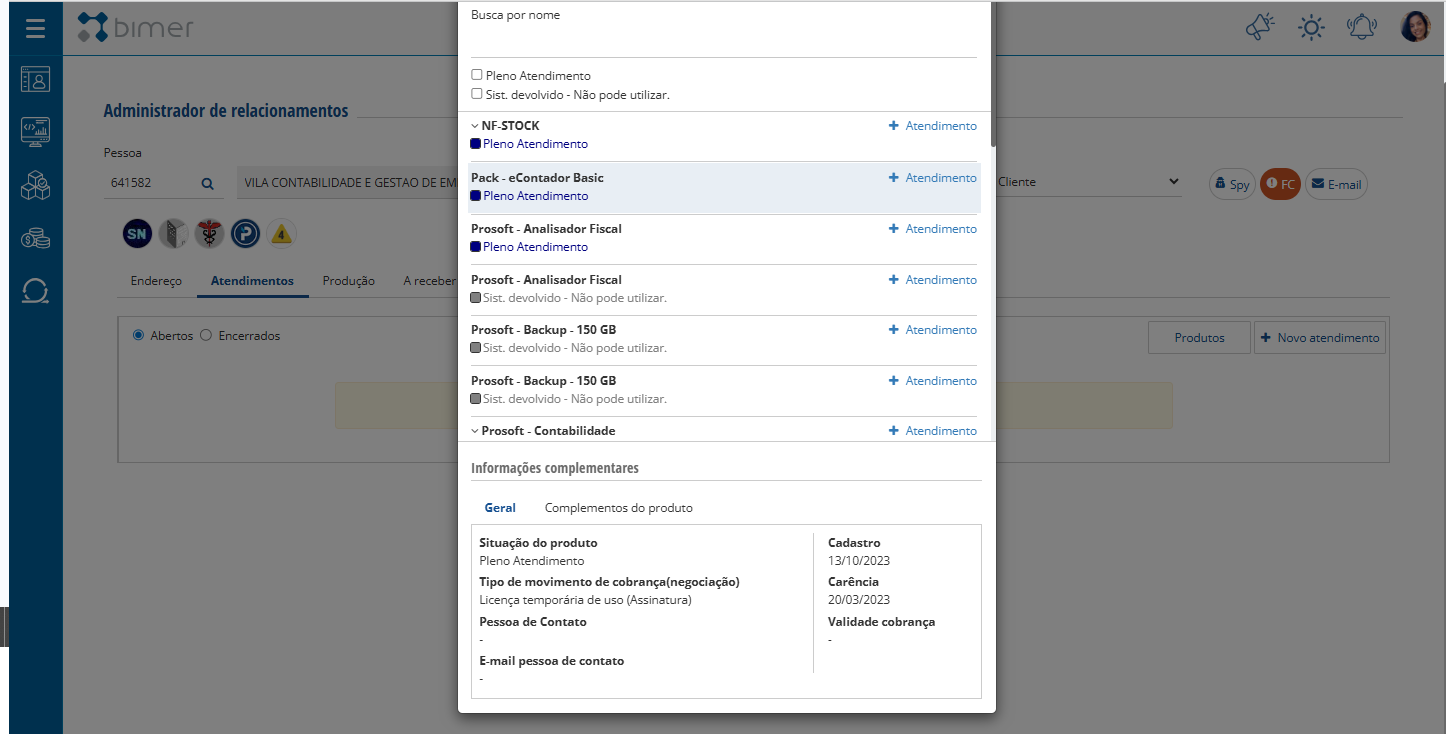Image resolution: width=1446 pixels, height=734 pixels.
Task: Open the notifications bell icon
Action: pos(1361,27)
